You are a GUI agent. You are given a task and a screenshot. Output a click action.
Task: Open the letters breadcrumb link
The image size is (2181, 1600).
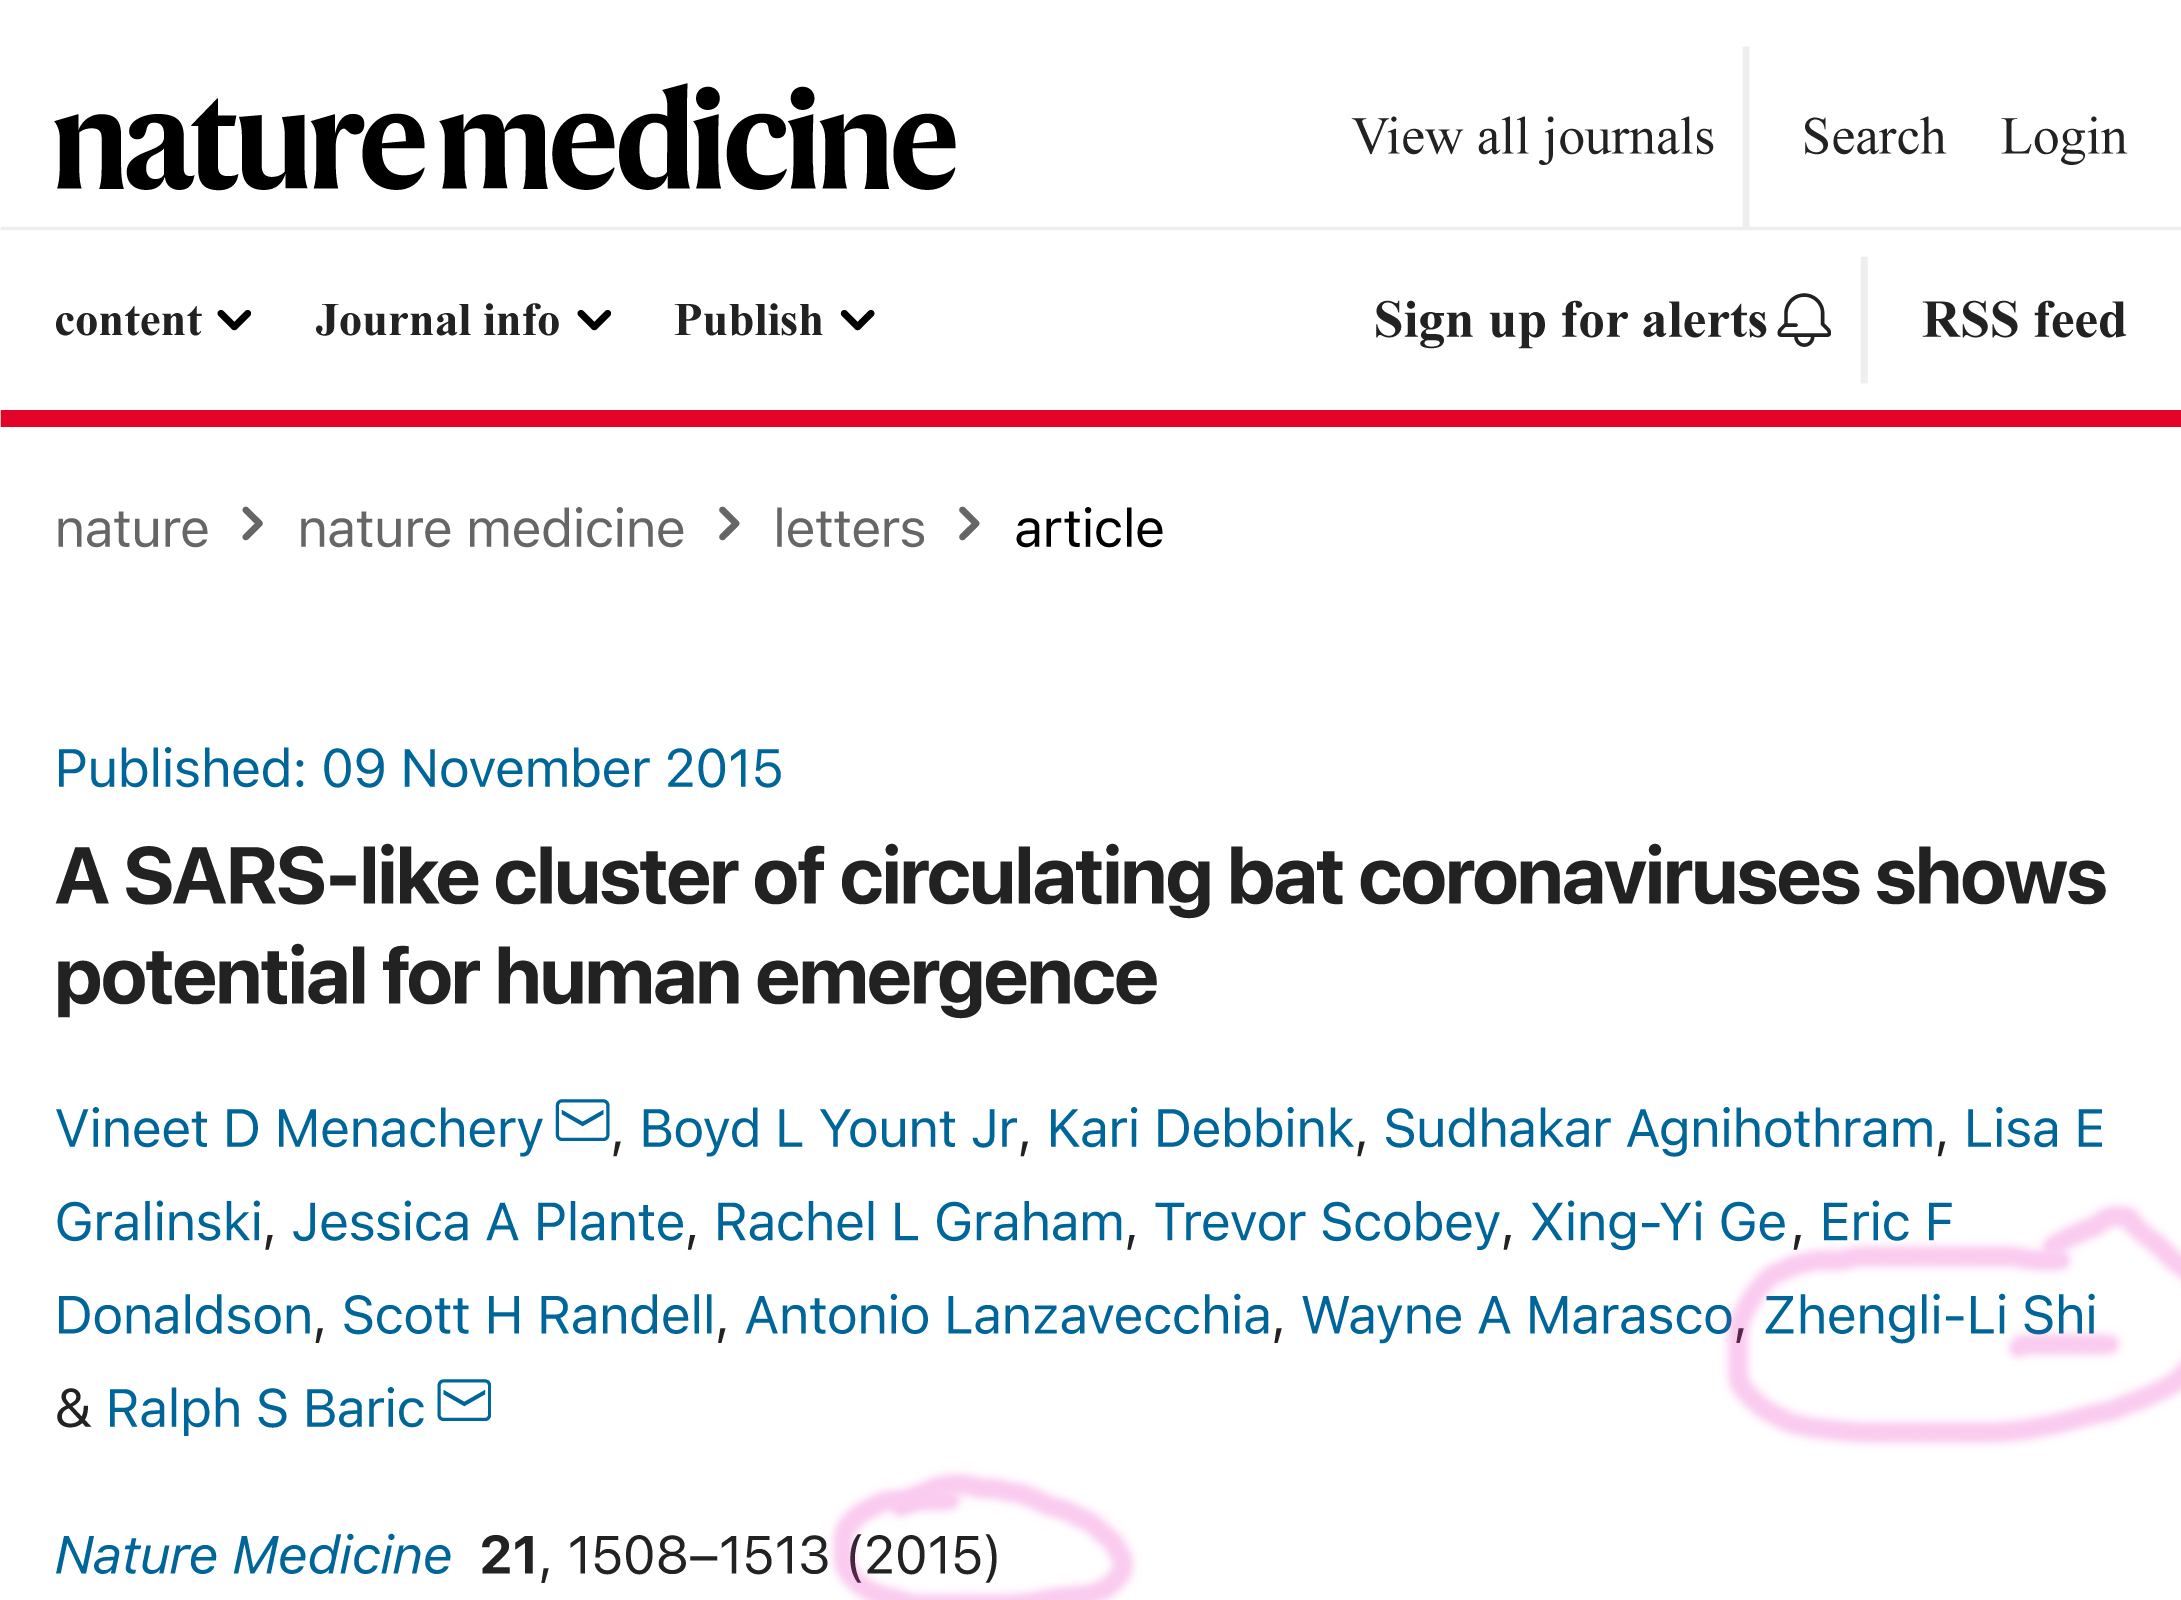pos(849,528)
